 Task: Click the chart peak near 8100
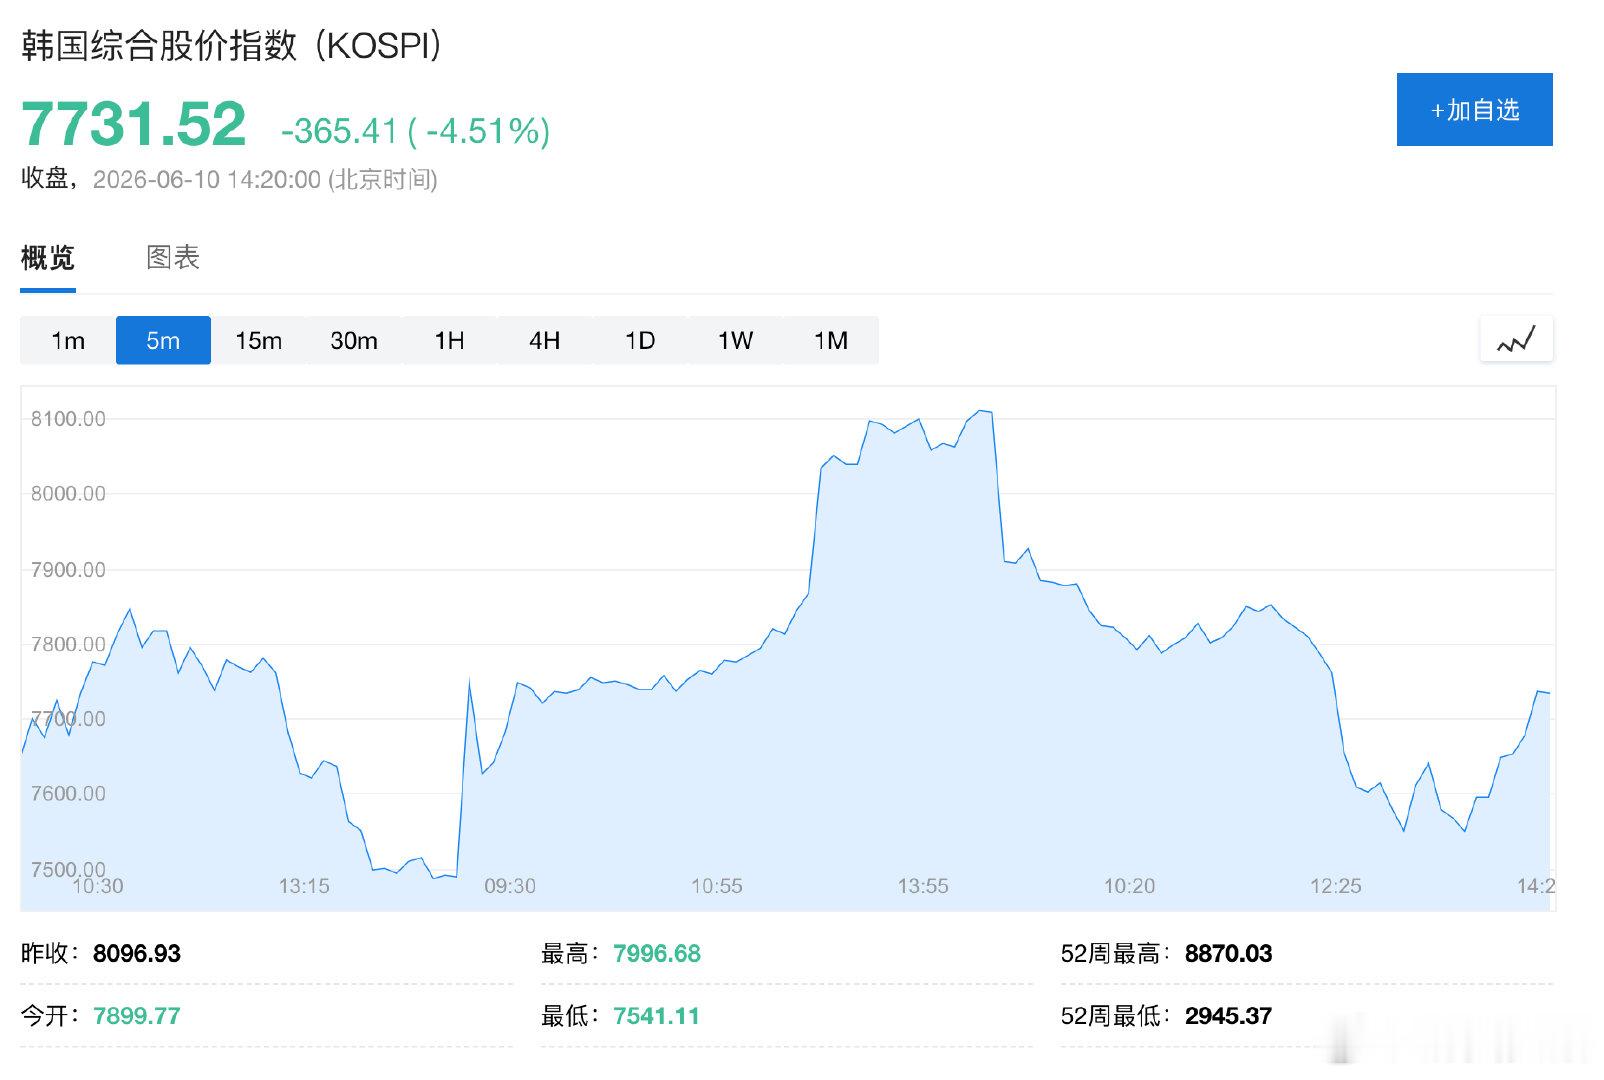[982, 411]
